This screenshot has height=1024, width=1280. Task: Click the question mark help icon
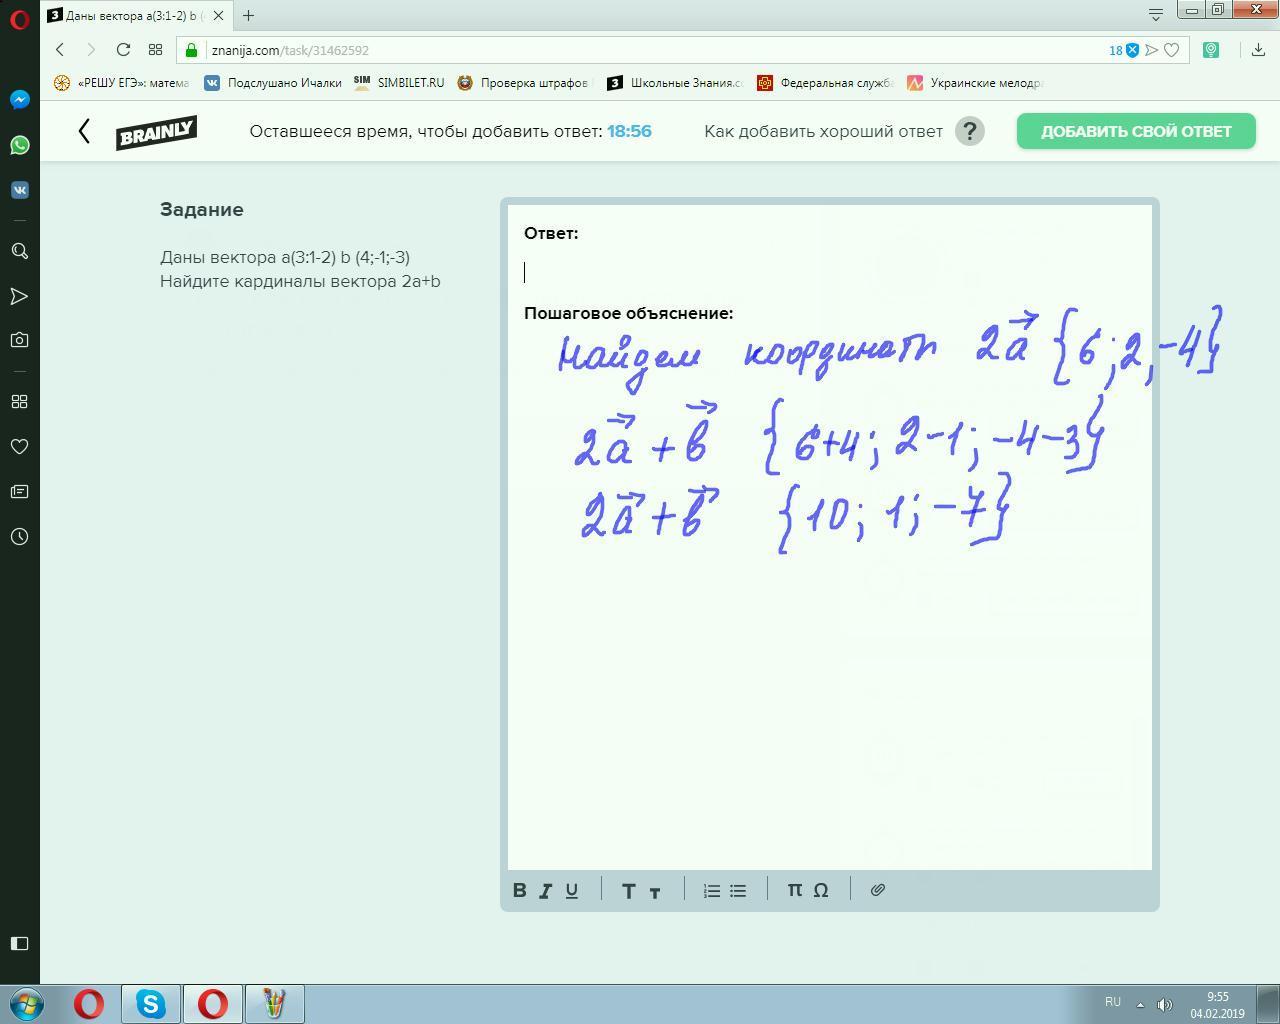click(x=970, y=131)
